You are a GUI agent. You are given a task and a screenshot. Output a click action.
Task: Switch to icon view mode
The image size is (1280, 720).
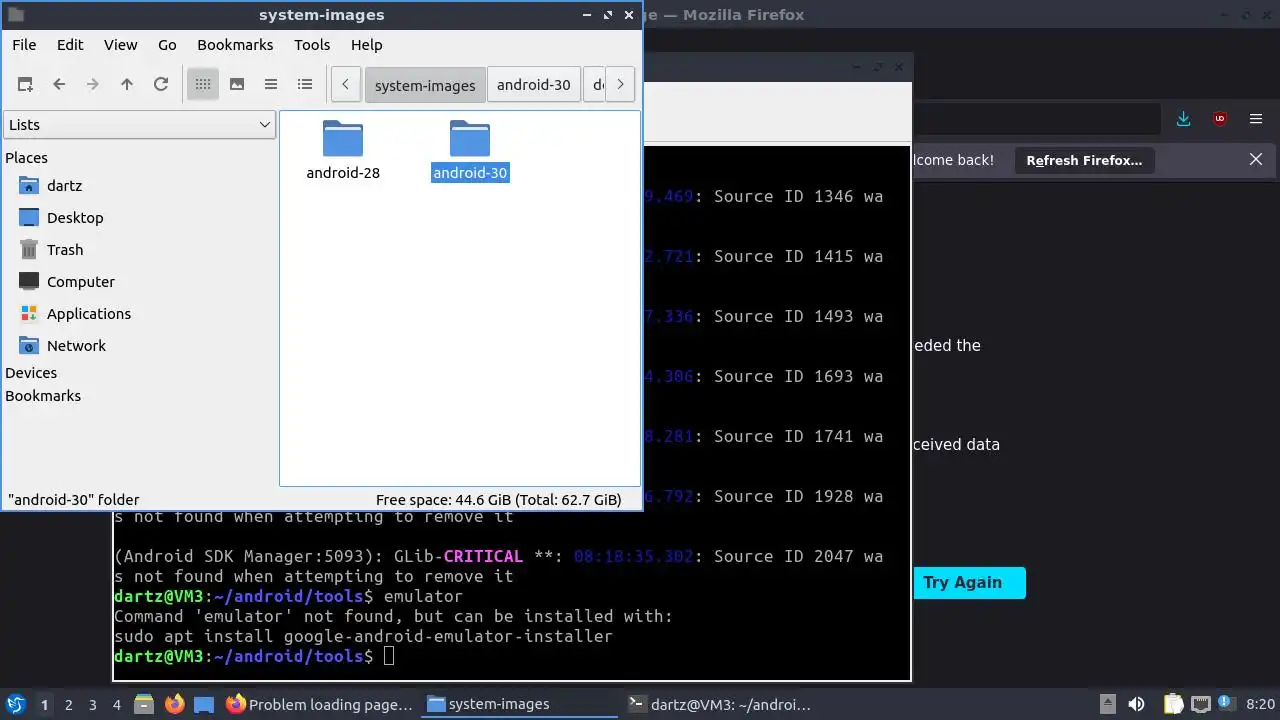pyautogui.click(x=203, y=85)
